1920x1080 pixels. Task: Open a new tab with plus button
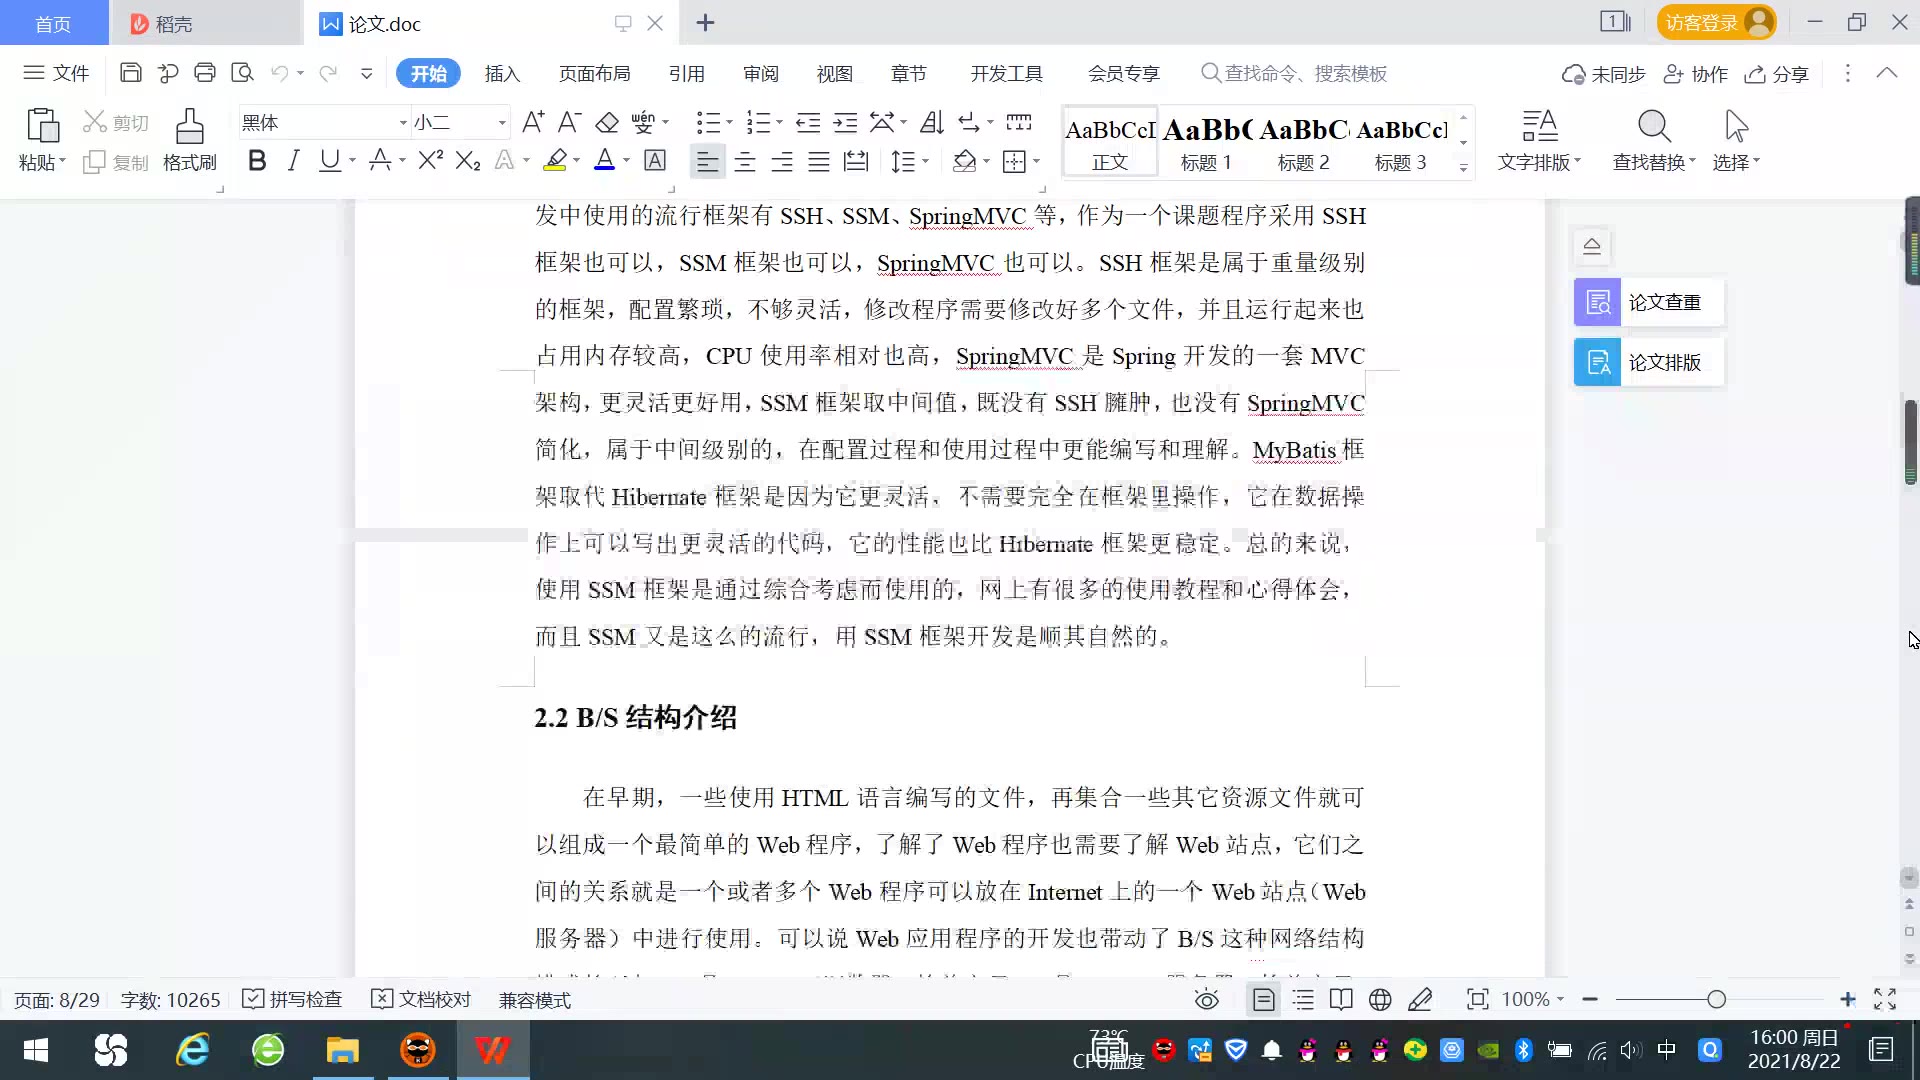pos(705,23)
